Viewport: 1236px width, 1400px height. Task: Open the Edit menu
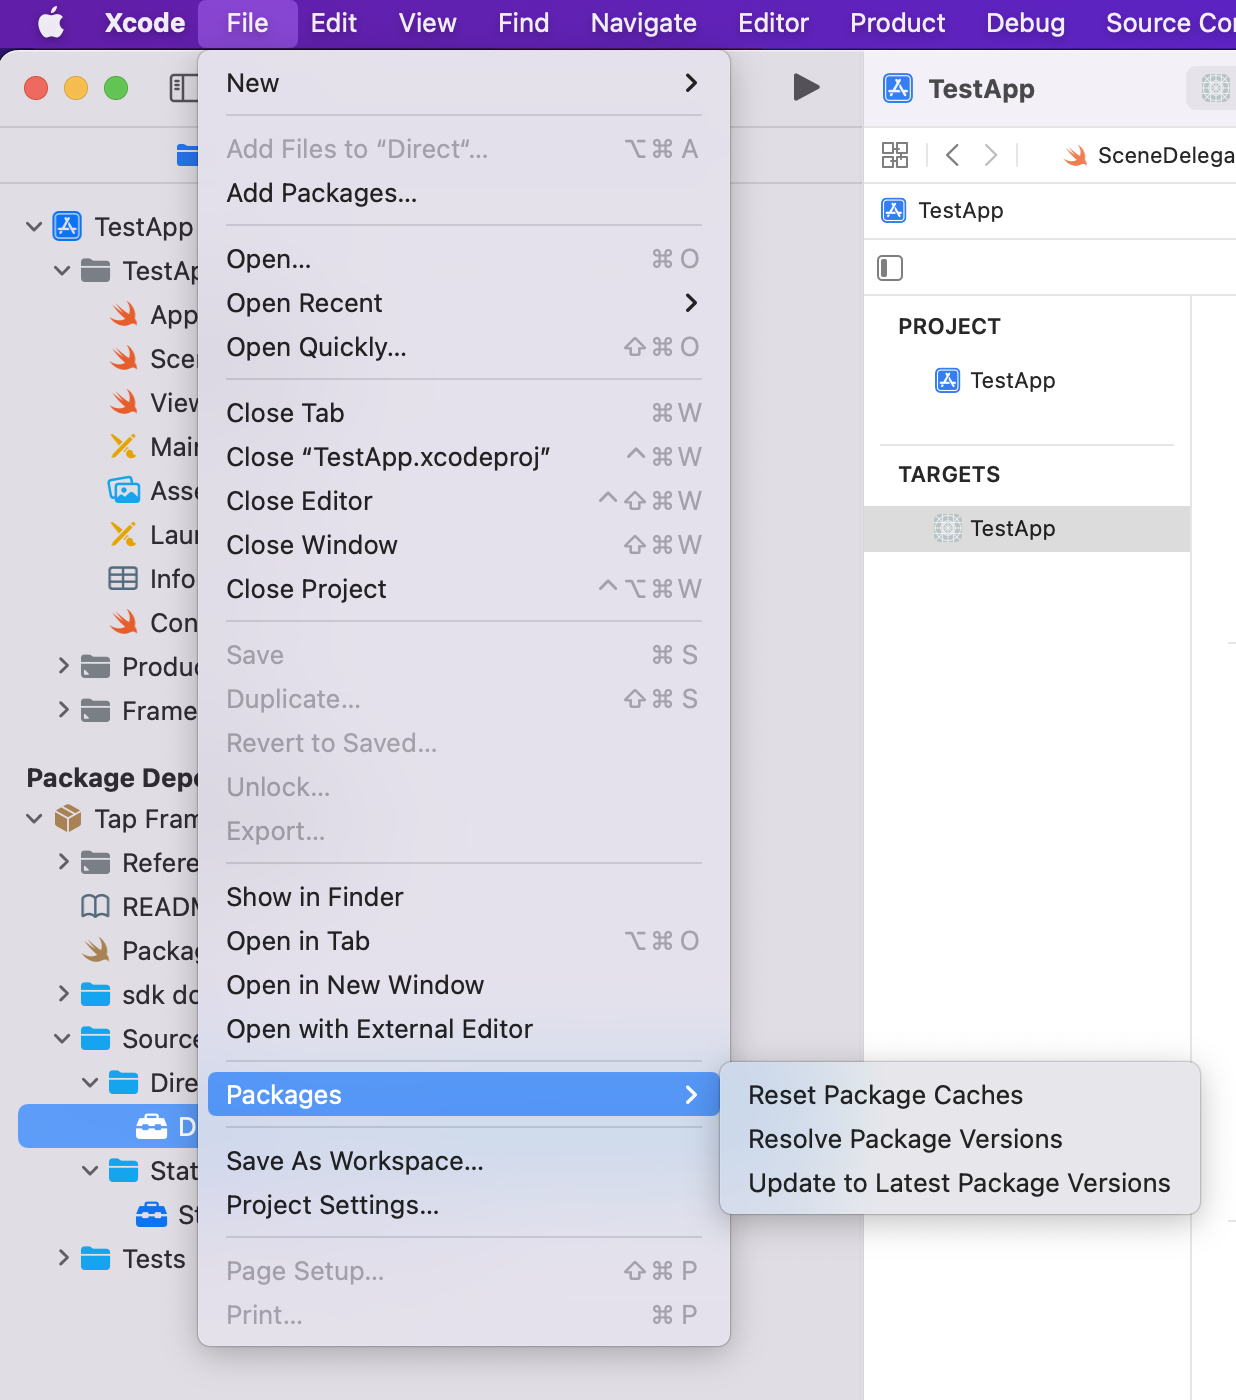point(333,23)
